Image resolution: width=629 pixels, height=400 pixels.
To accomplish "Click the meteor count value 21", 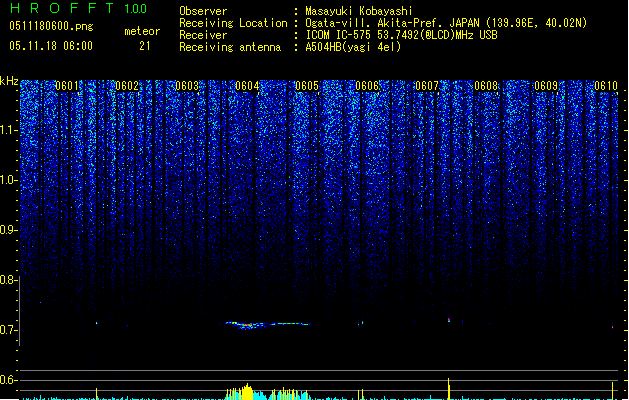I will (145, 46).
